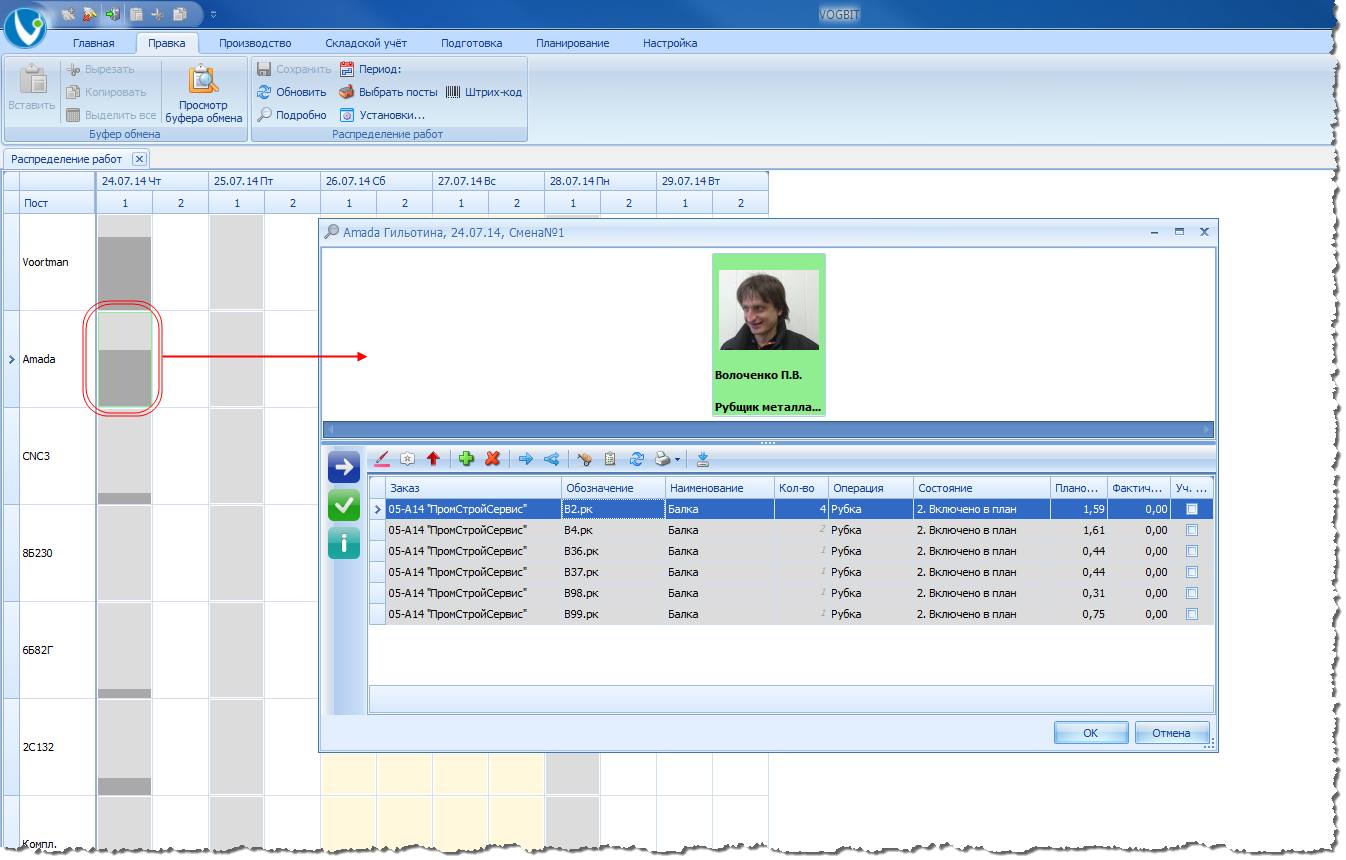Click the star note icon in dialog toolbar

[x=407, y=459]
